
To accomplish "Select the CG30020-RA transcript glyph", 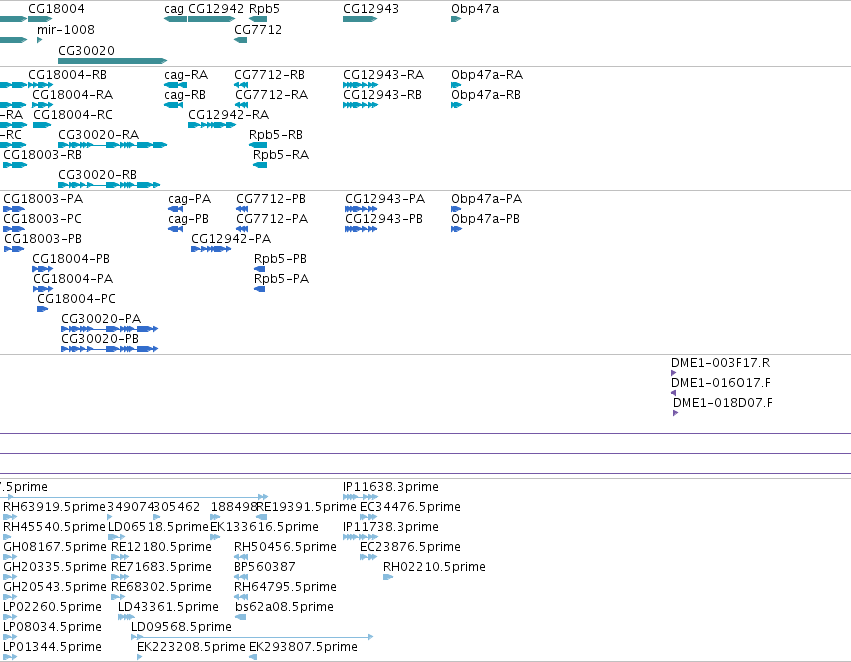I will pyautogui.click(x=112, y=145).
